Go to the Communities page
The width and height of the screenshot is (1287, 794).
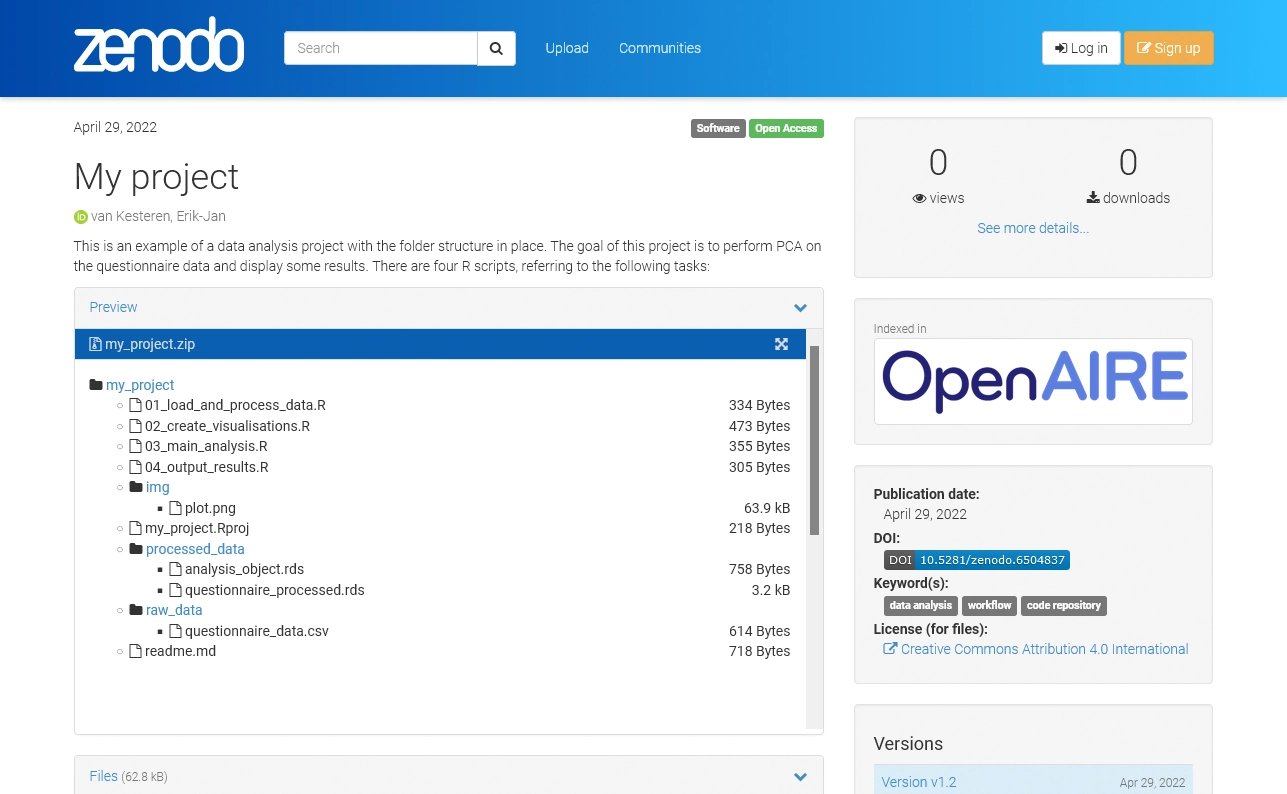click(660, 48)
